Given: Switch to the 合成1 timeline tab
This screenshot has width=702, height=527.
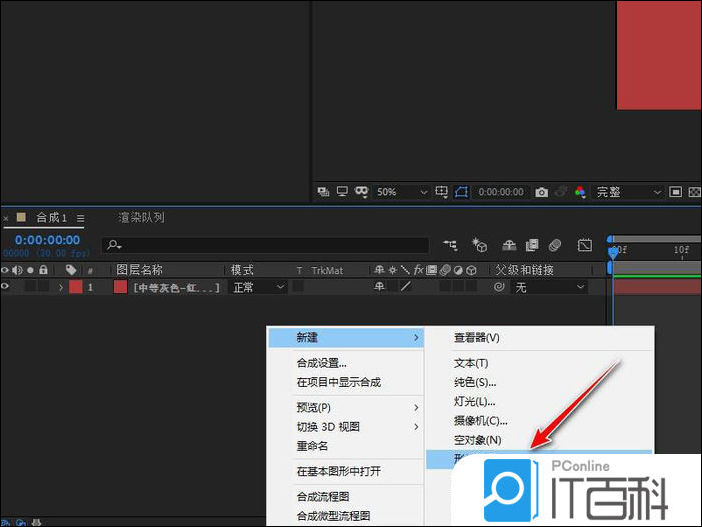Looking at the screenshot, I should pyautogui.click(x=51, y=218).
